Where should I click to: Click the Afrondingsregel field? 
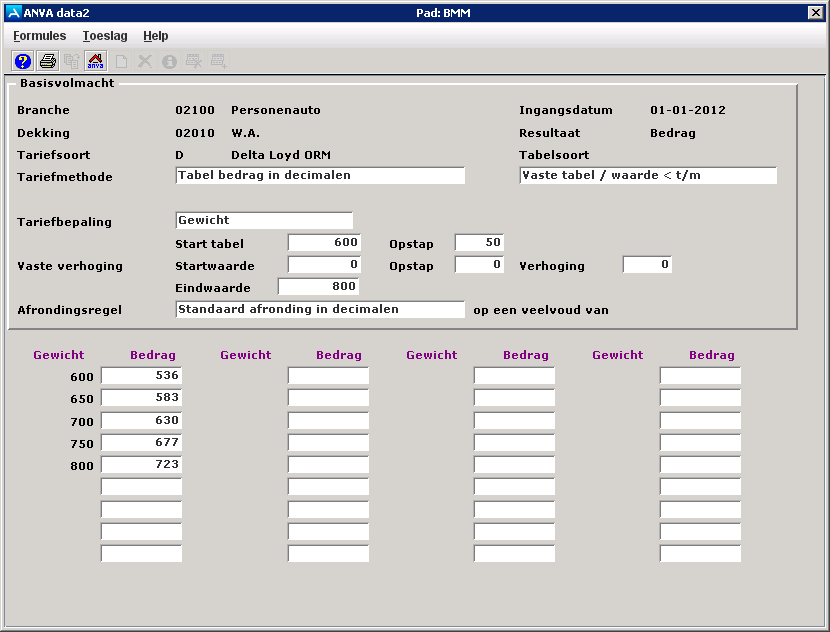(320, 310)
